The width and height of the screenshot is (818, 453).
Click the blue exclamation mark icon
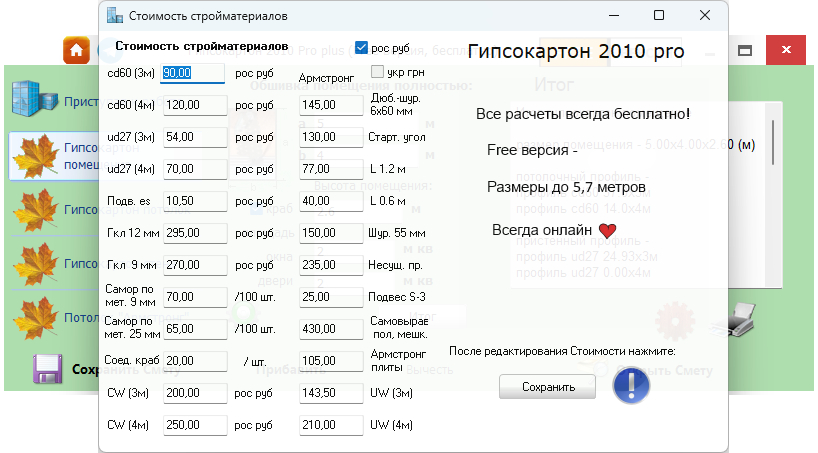(631, 386)
